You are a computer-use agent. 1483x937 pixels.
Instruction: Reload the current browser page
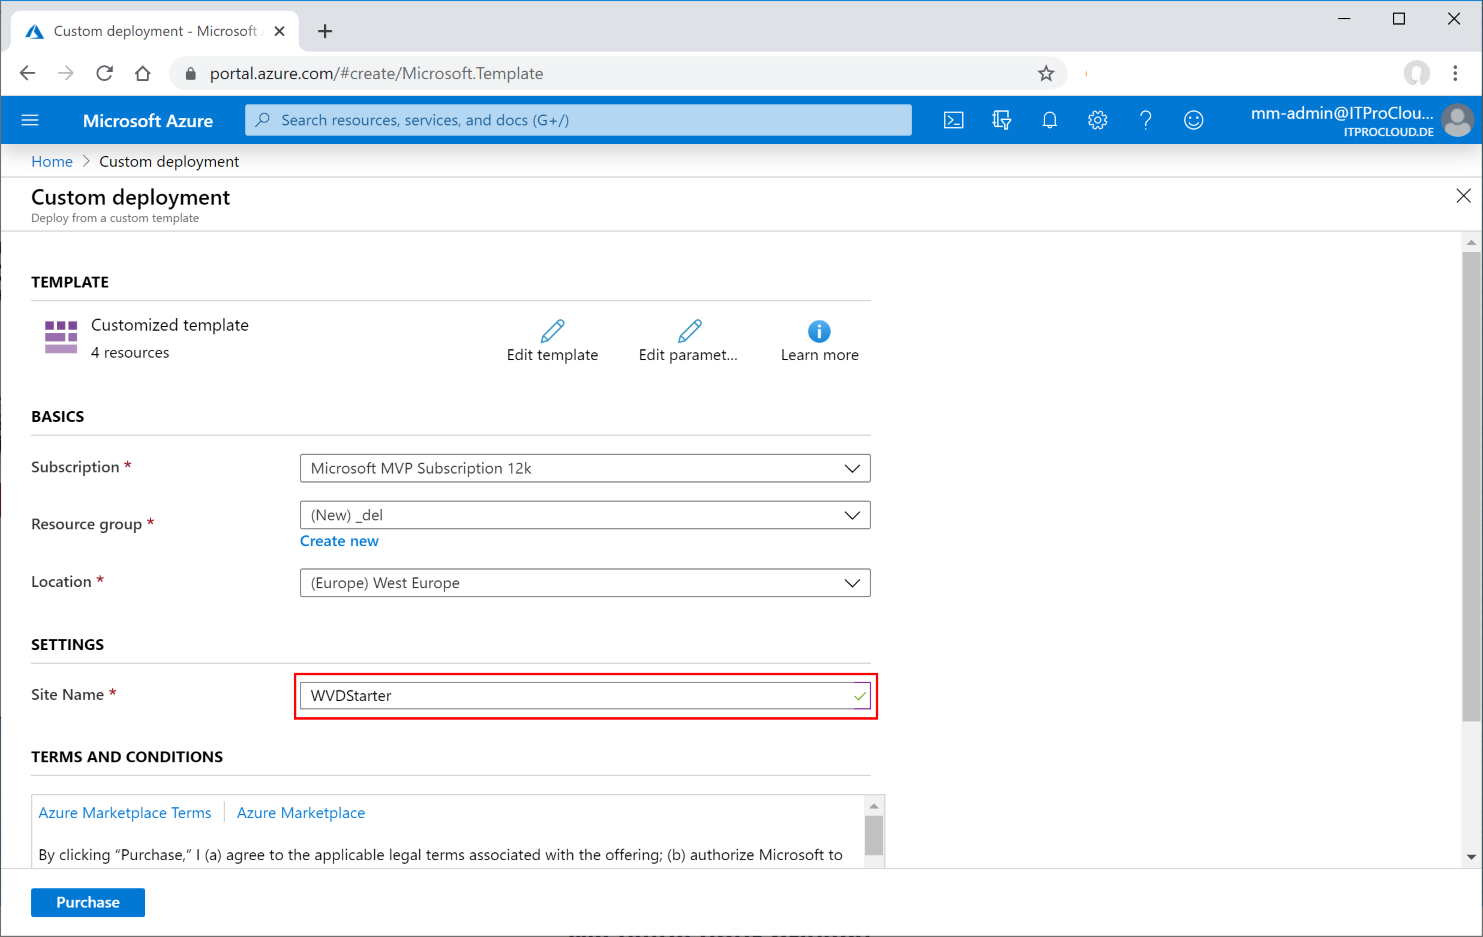click(104, 73)
